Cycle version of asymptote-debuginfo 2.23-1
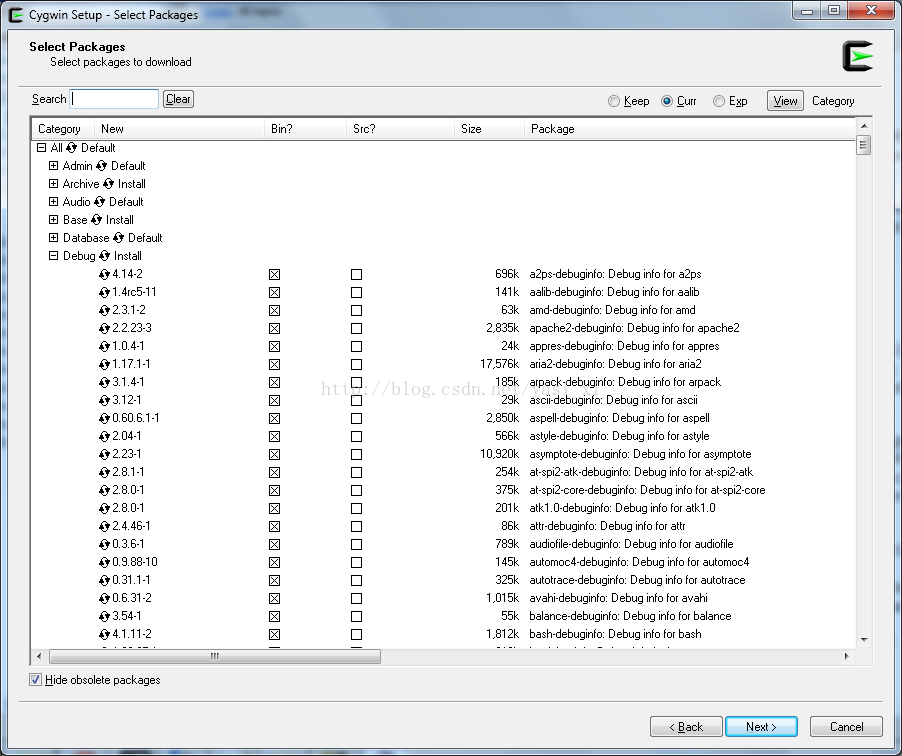The image size is (902, 756). 104,455
